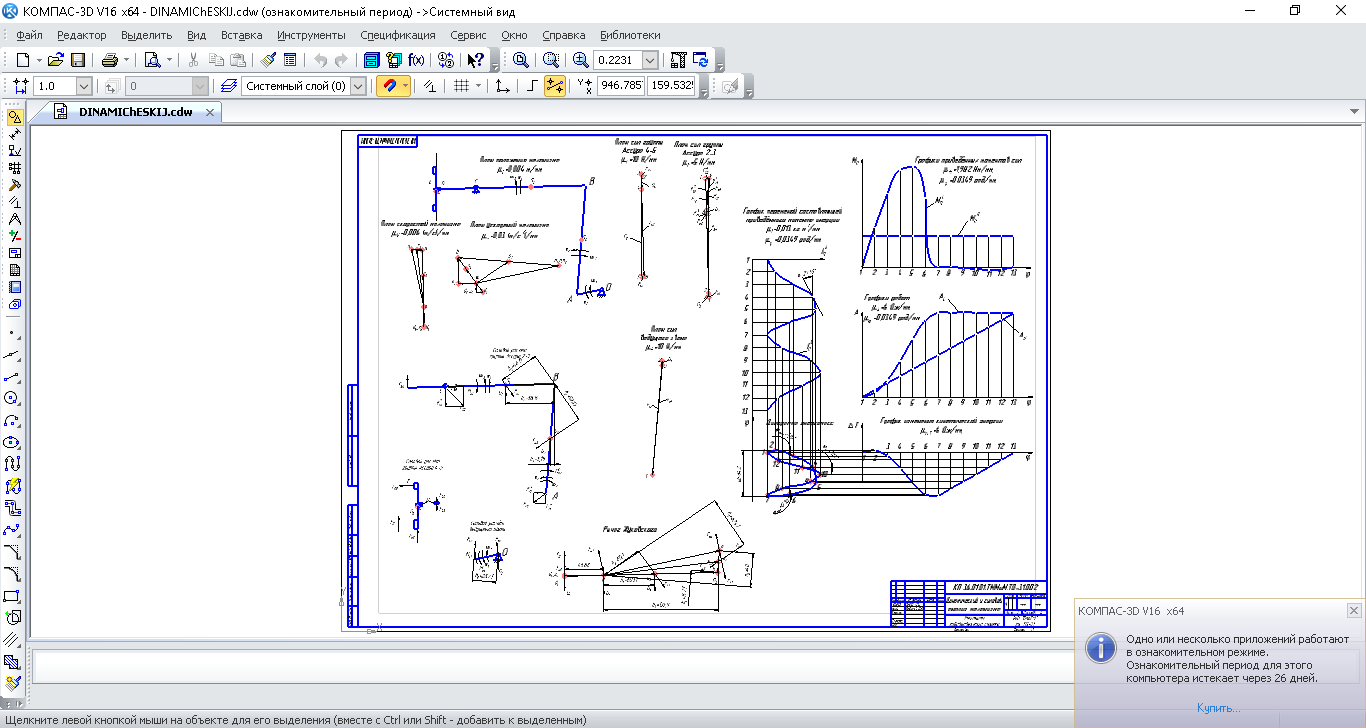Select the Line segment tool
This screenshot has width=1366, height=728.
pos(13,376)
